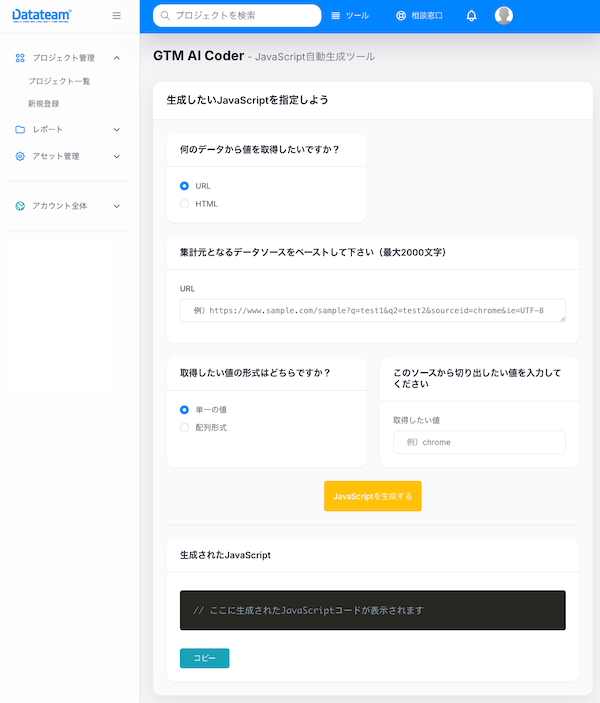
Task: Click the プロジェクト管理 sidebar label
Action: [x=64, y=58]
